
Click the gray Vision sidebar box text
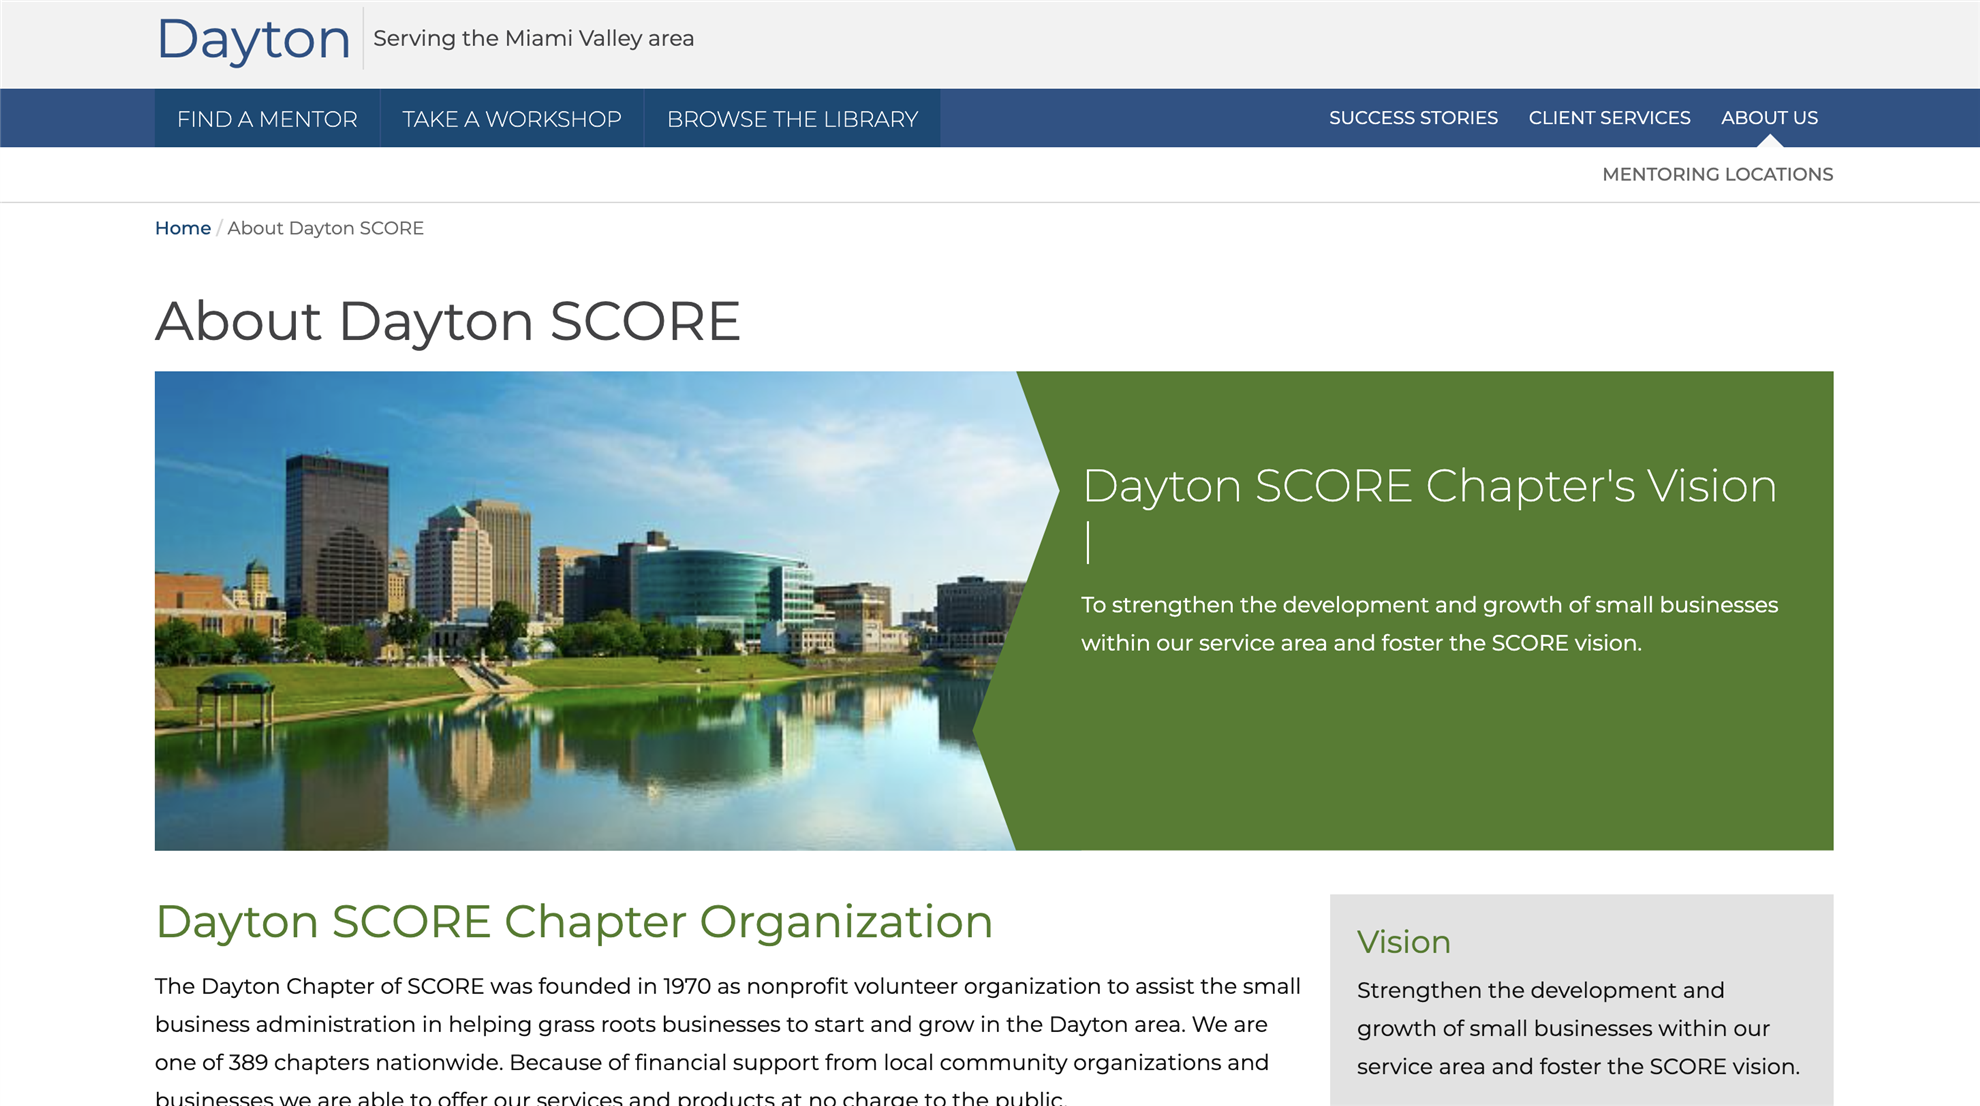click(x=1577, y=1028)
